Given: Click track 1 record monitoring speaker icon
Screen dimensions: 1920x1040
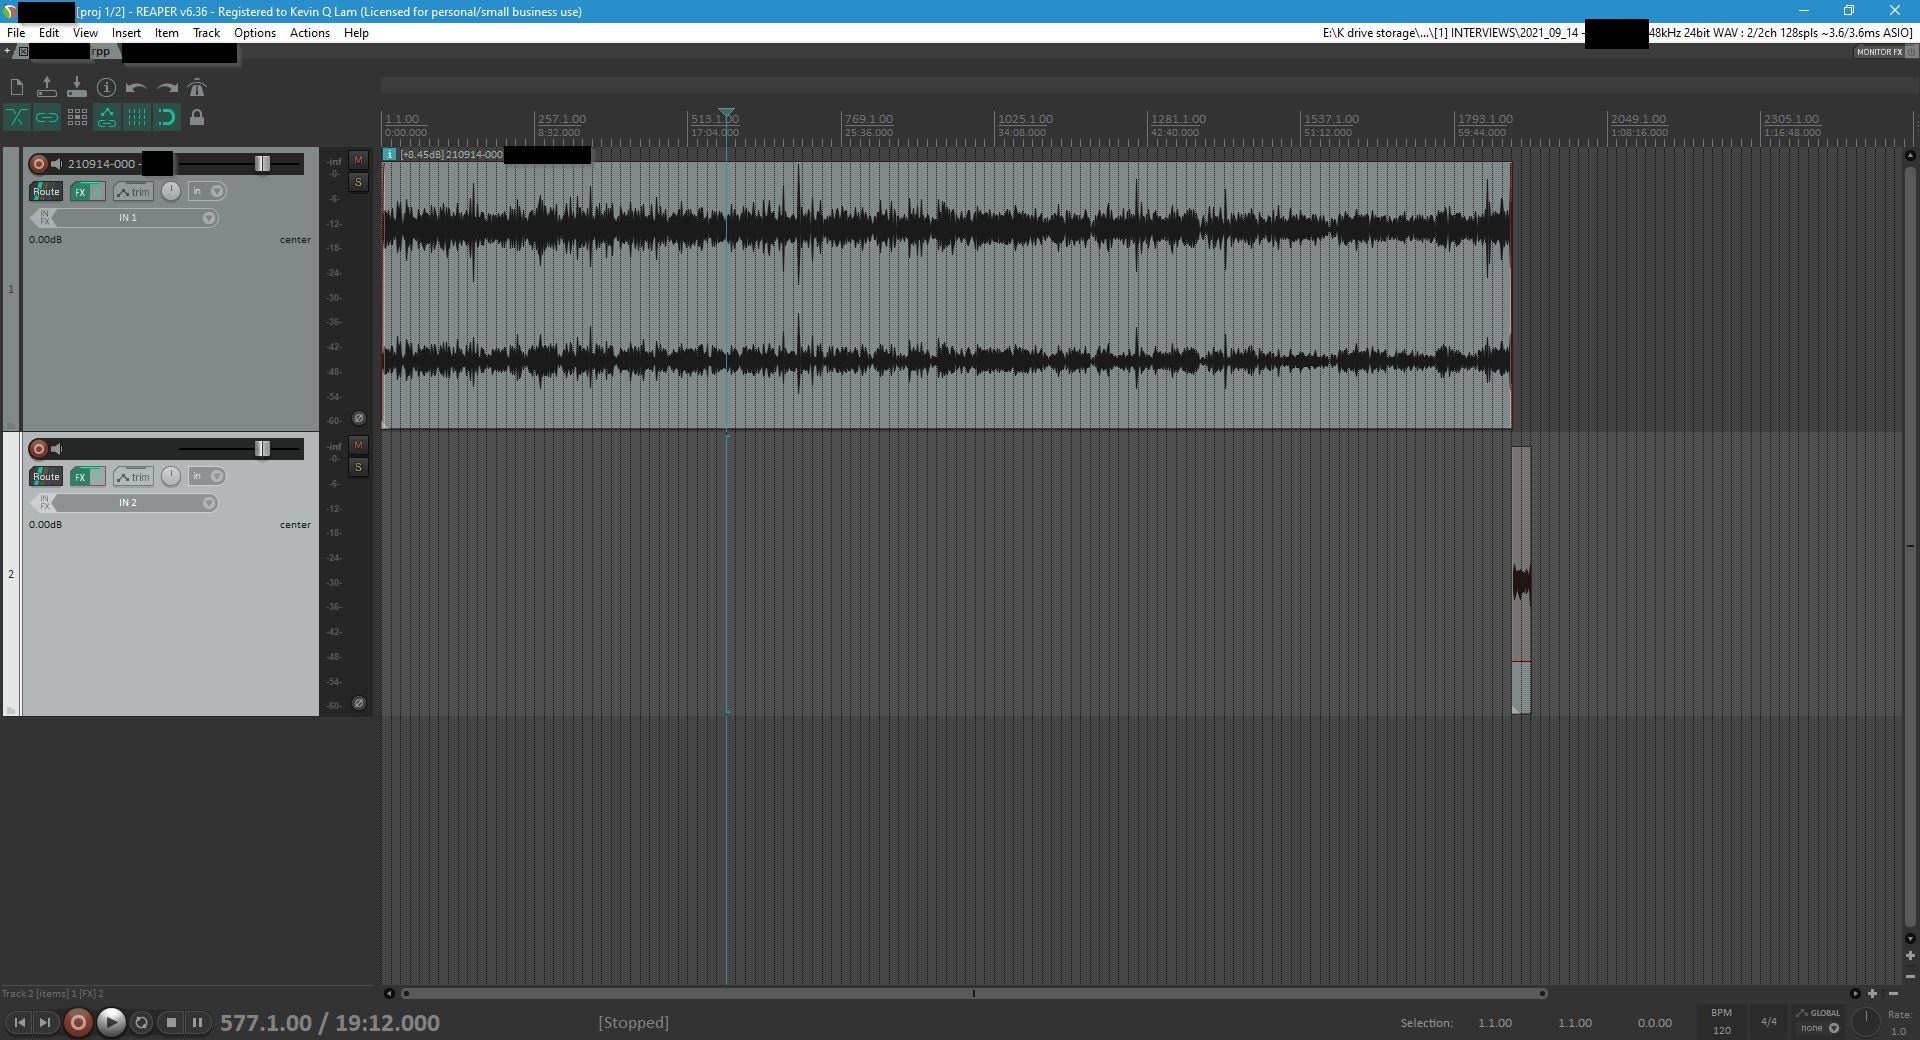Looking at the screenshot, I should click(57, 164).
